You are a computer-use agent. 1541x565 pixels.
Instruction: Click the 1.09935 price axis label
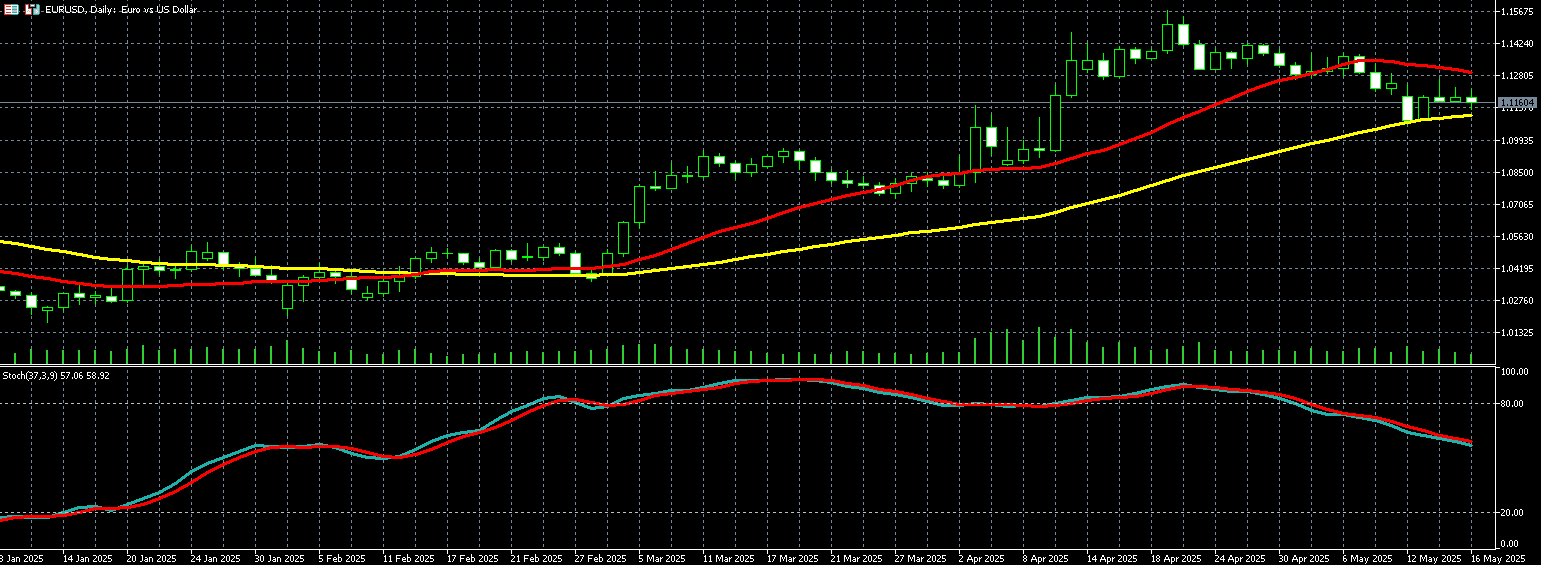point(1517,140)
